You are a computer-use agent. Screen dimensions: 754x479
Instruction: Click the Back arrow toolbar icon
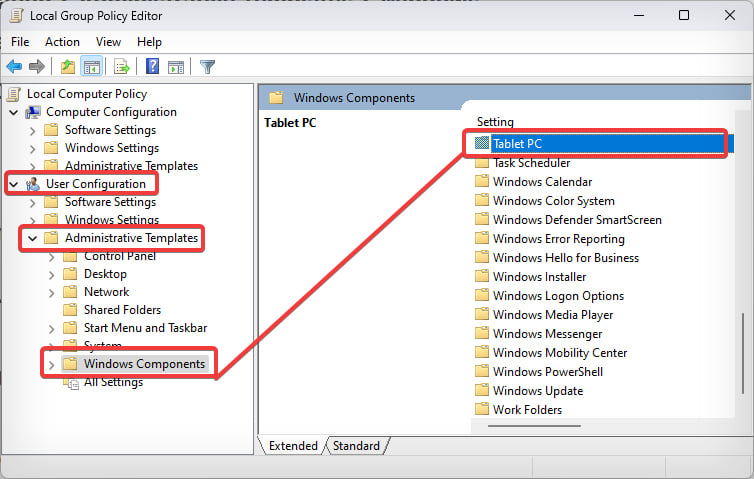[14, 67]
